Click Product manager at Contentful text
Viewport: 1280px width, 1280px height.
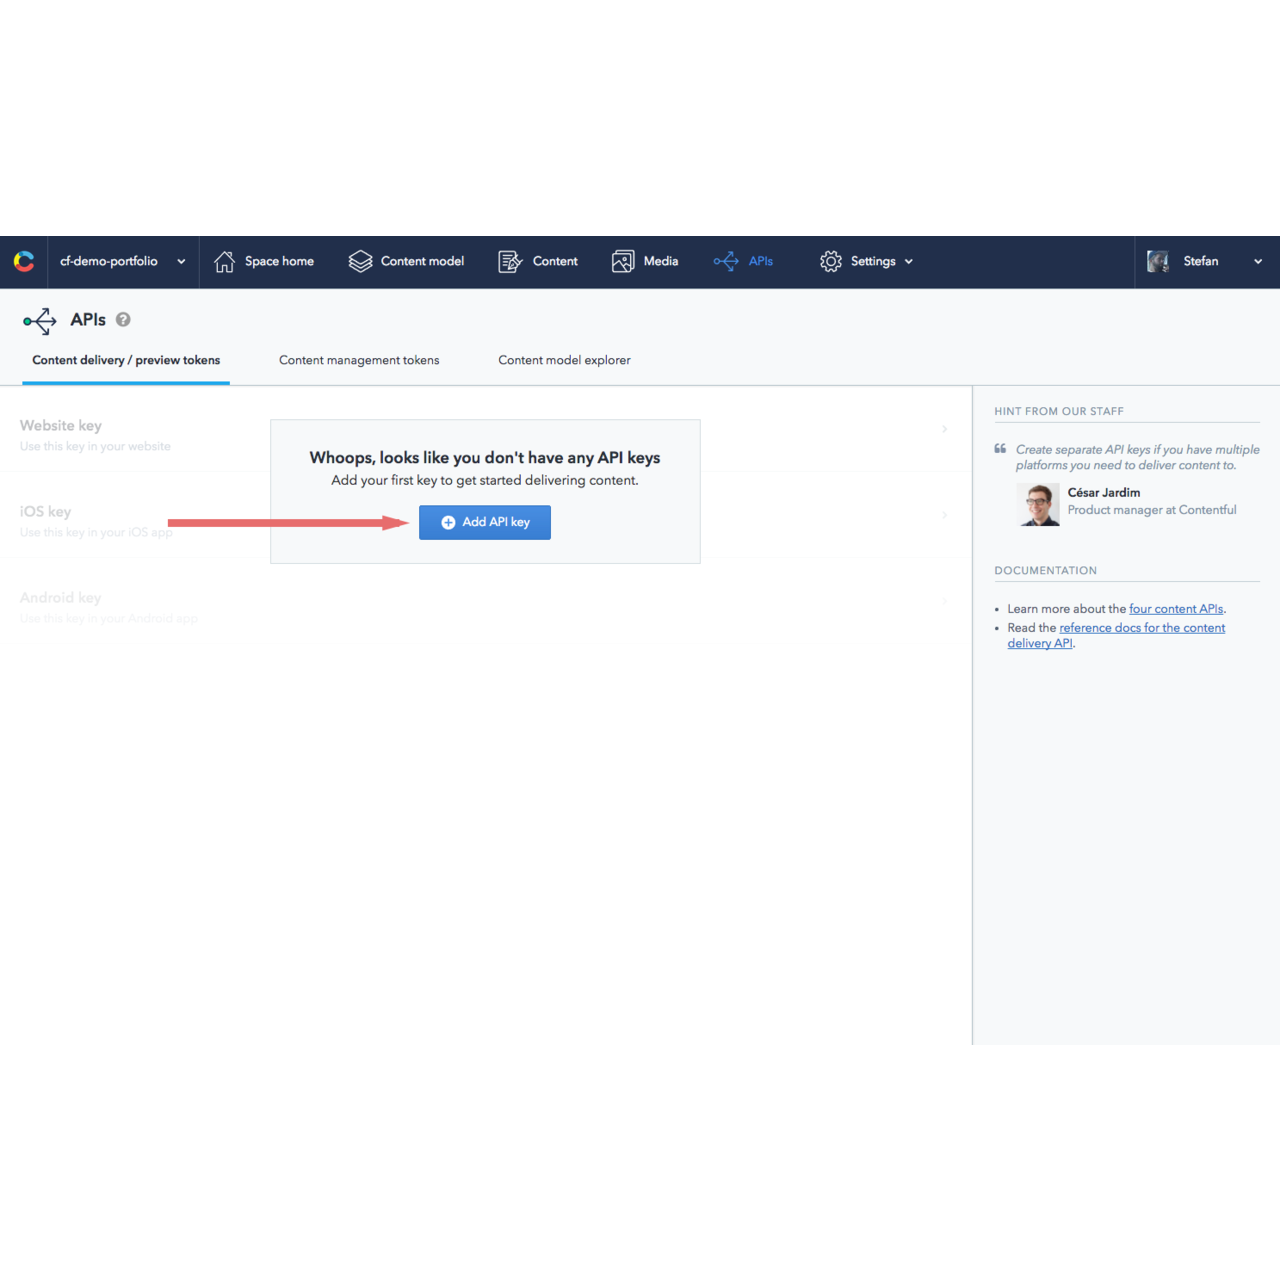click(1152, 510)
